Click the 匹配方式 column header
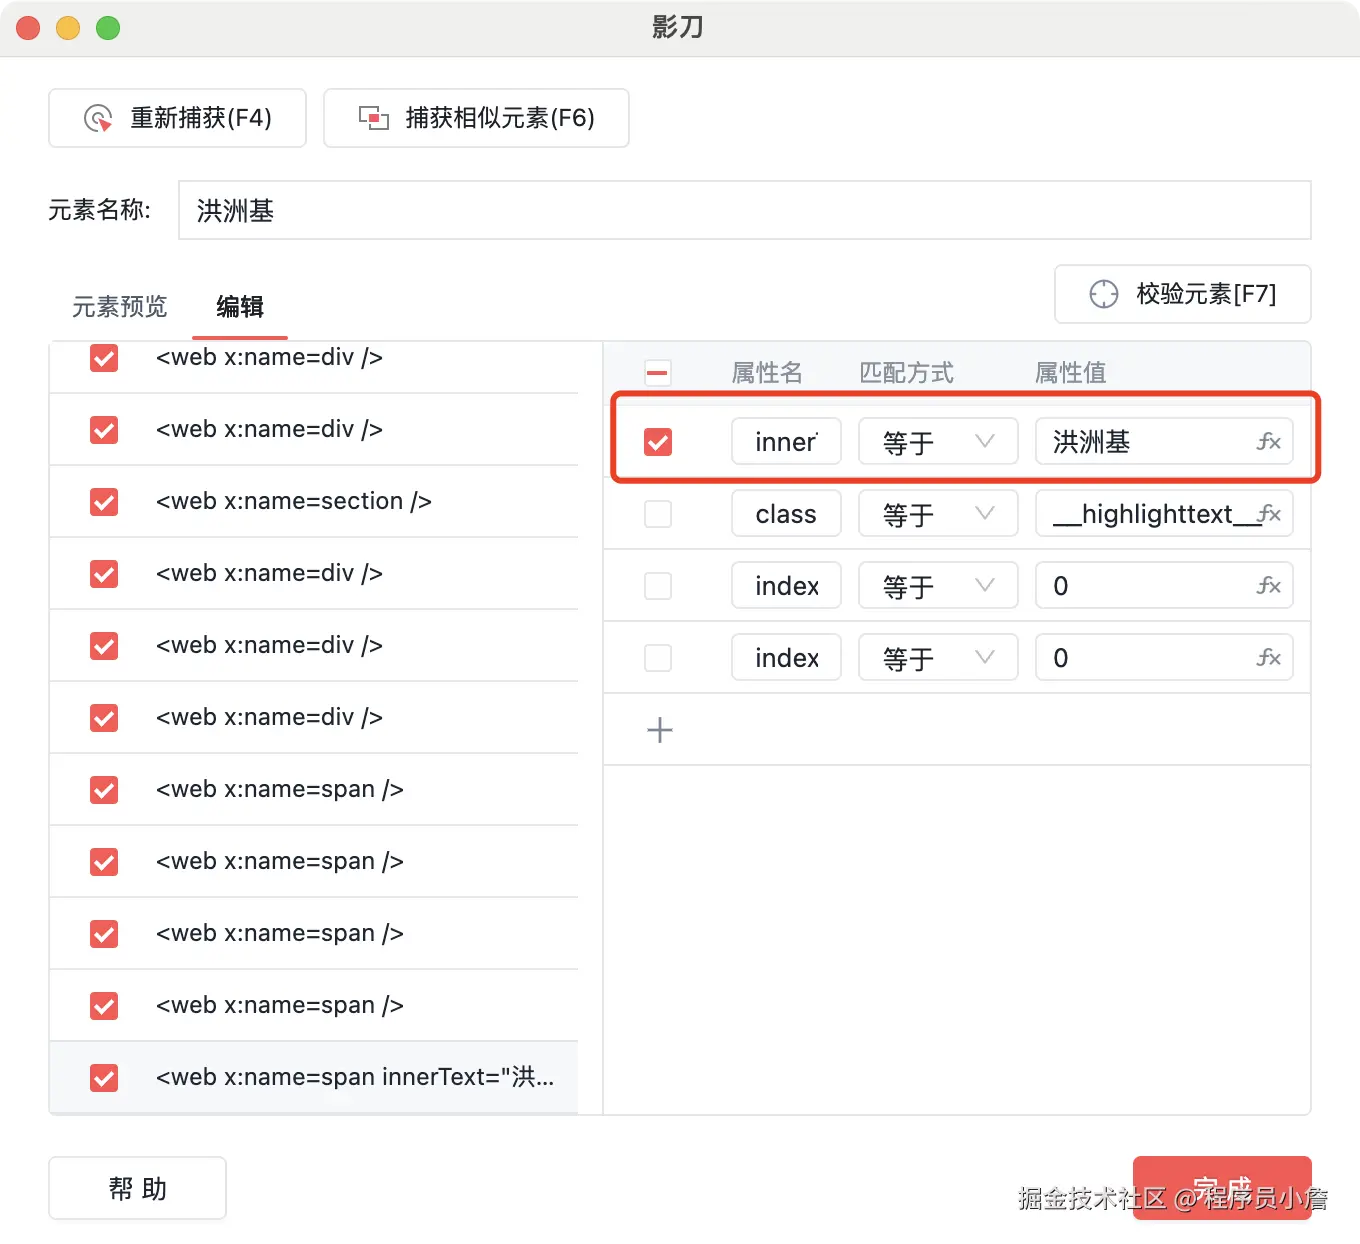This screenshot has height=1244, width=1360. pos(907,373)
